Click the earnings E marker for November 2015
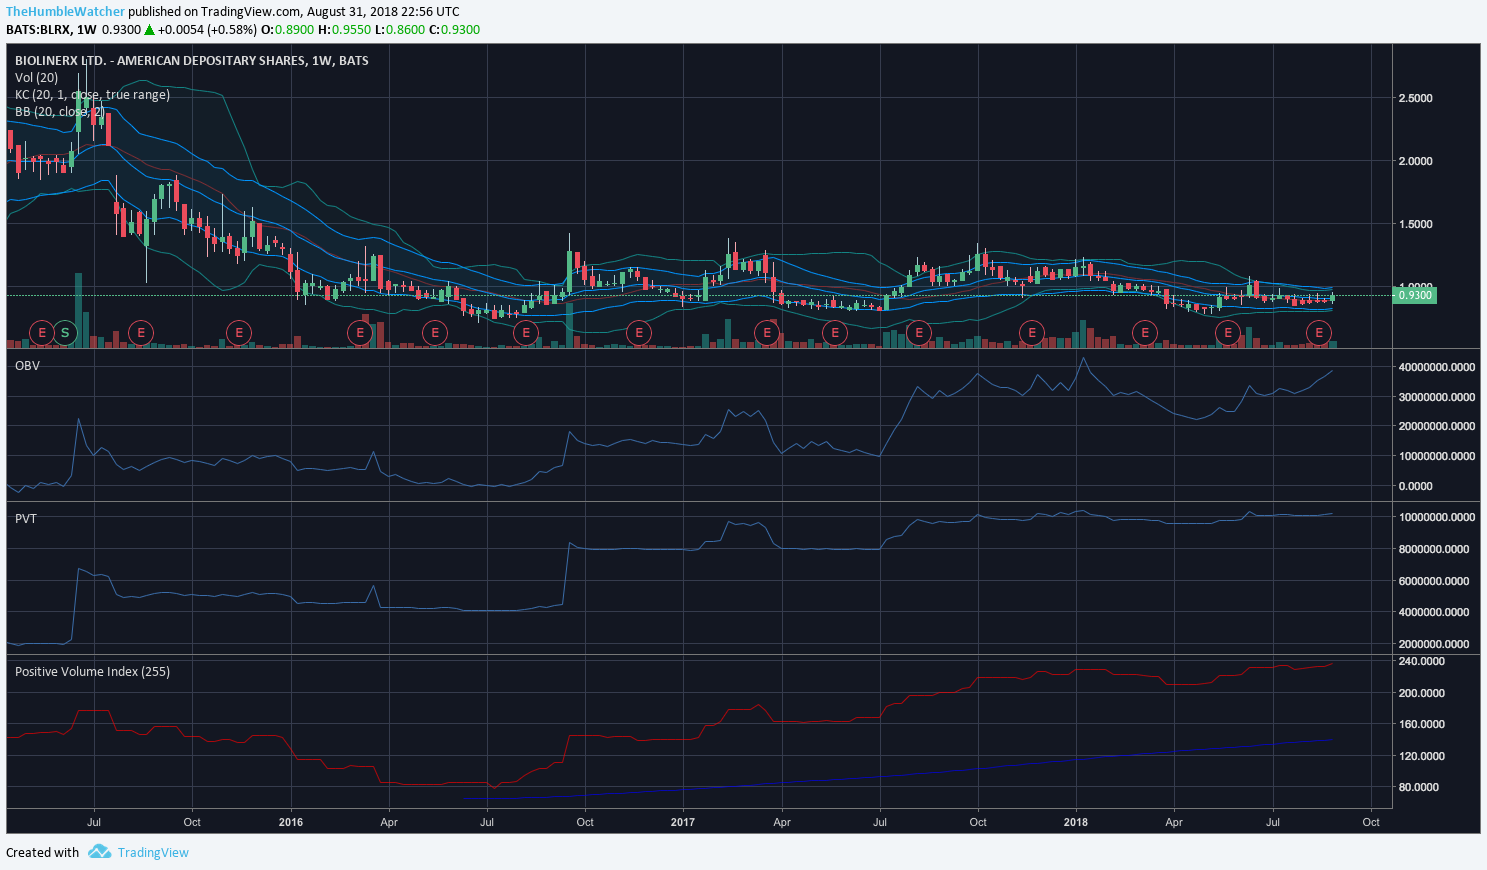The image size is (1487, 870). click(x=238, y=332)
